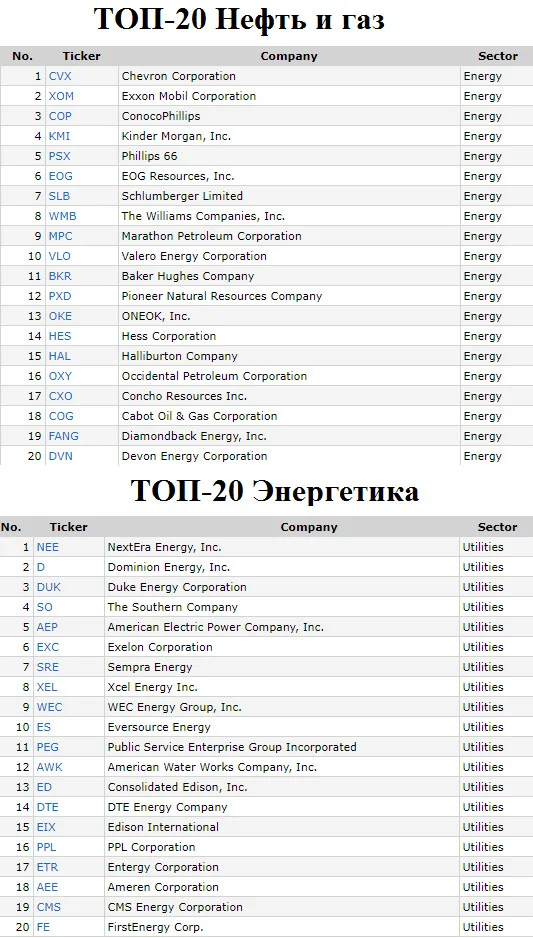The height and width of the screenshot is (938, 533).
Task: Open the NEE ticker link
Action: tap(48, 547)
